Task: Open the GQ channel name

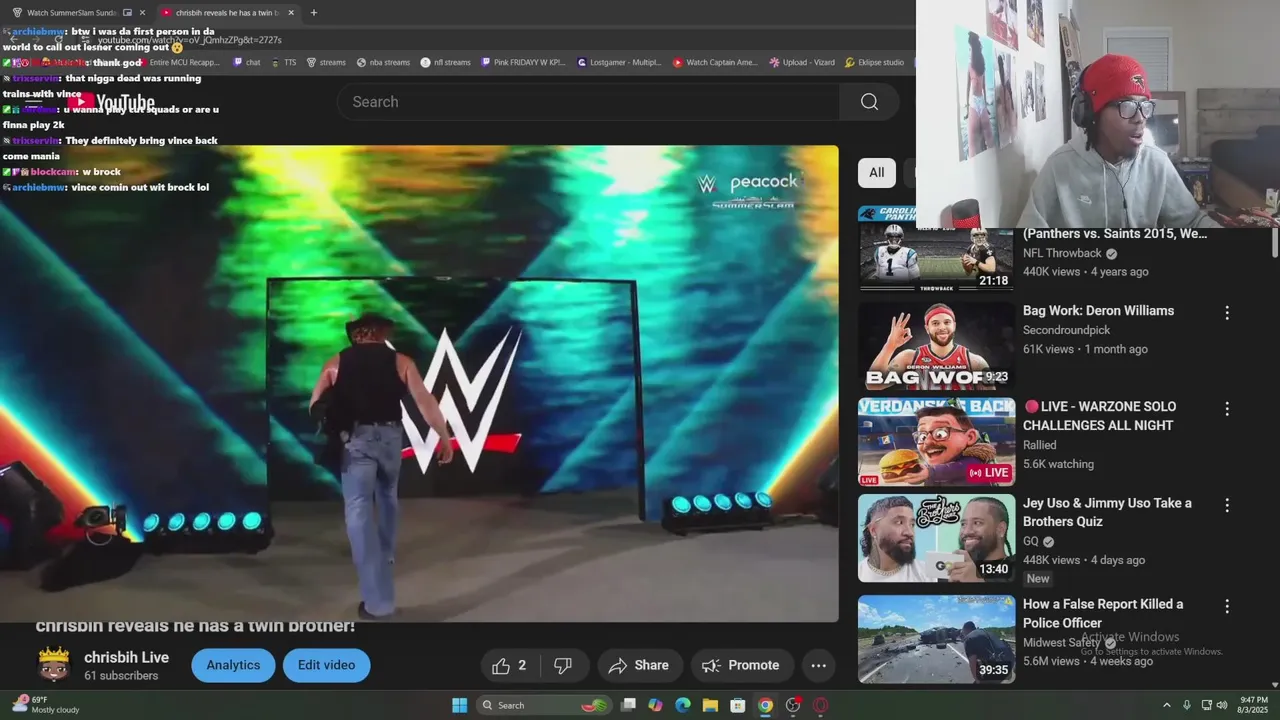Action: pyautogui.click(x=1031, y=541)
